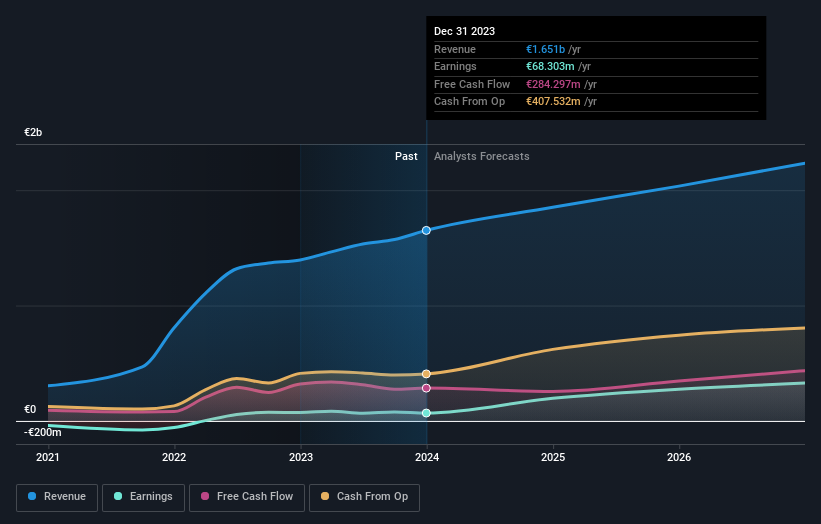Click the Analysts Forecasts label
This screenshot has width=821, height=524.
pos(482,156)
